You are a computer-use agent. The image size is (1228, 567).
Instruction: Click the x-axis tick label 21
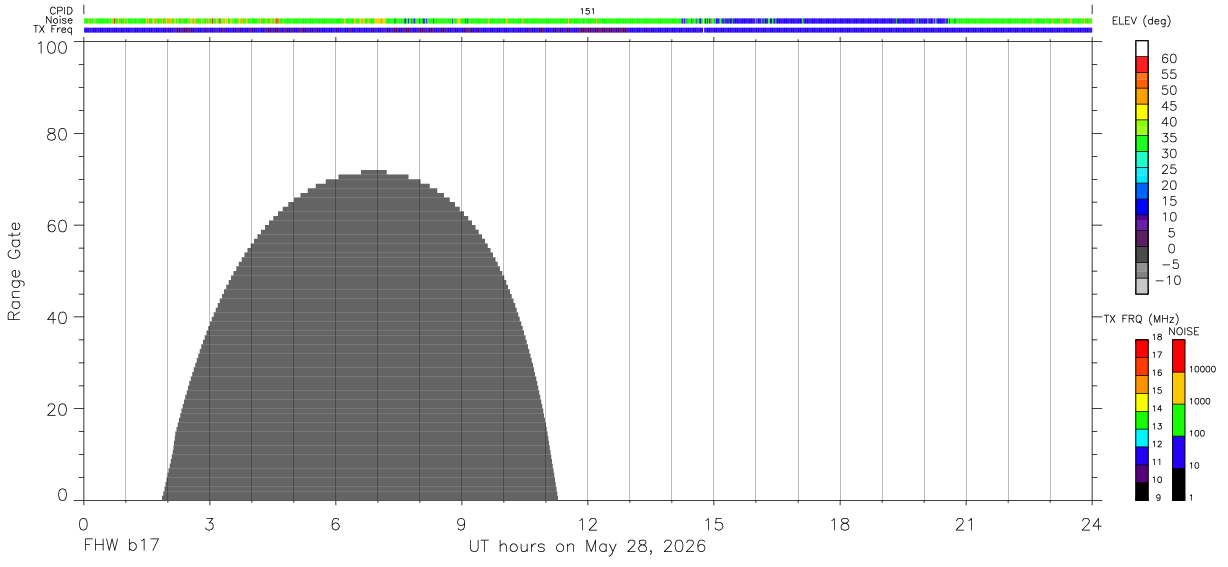[x=965, y=523]
